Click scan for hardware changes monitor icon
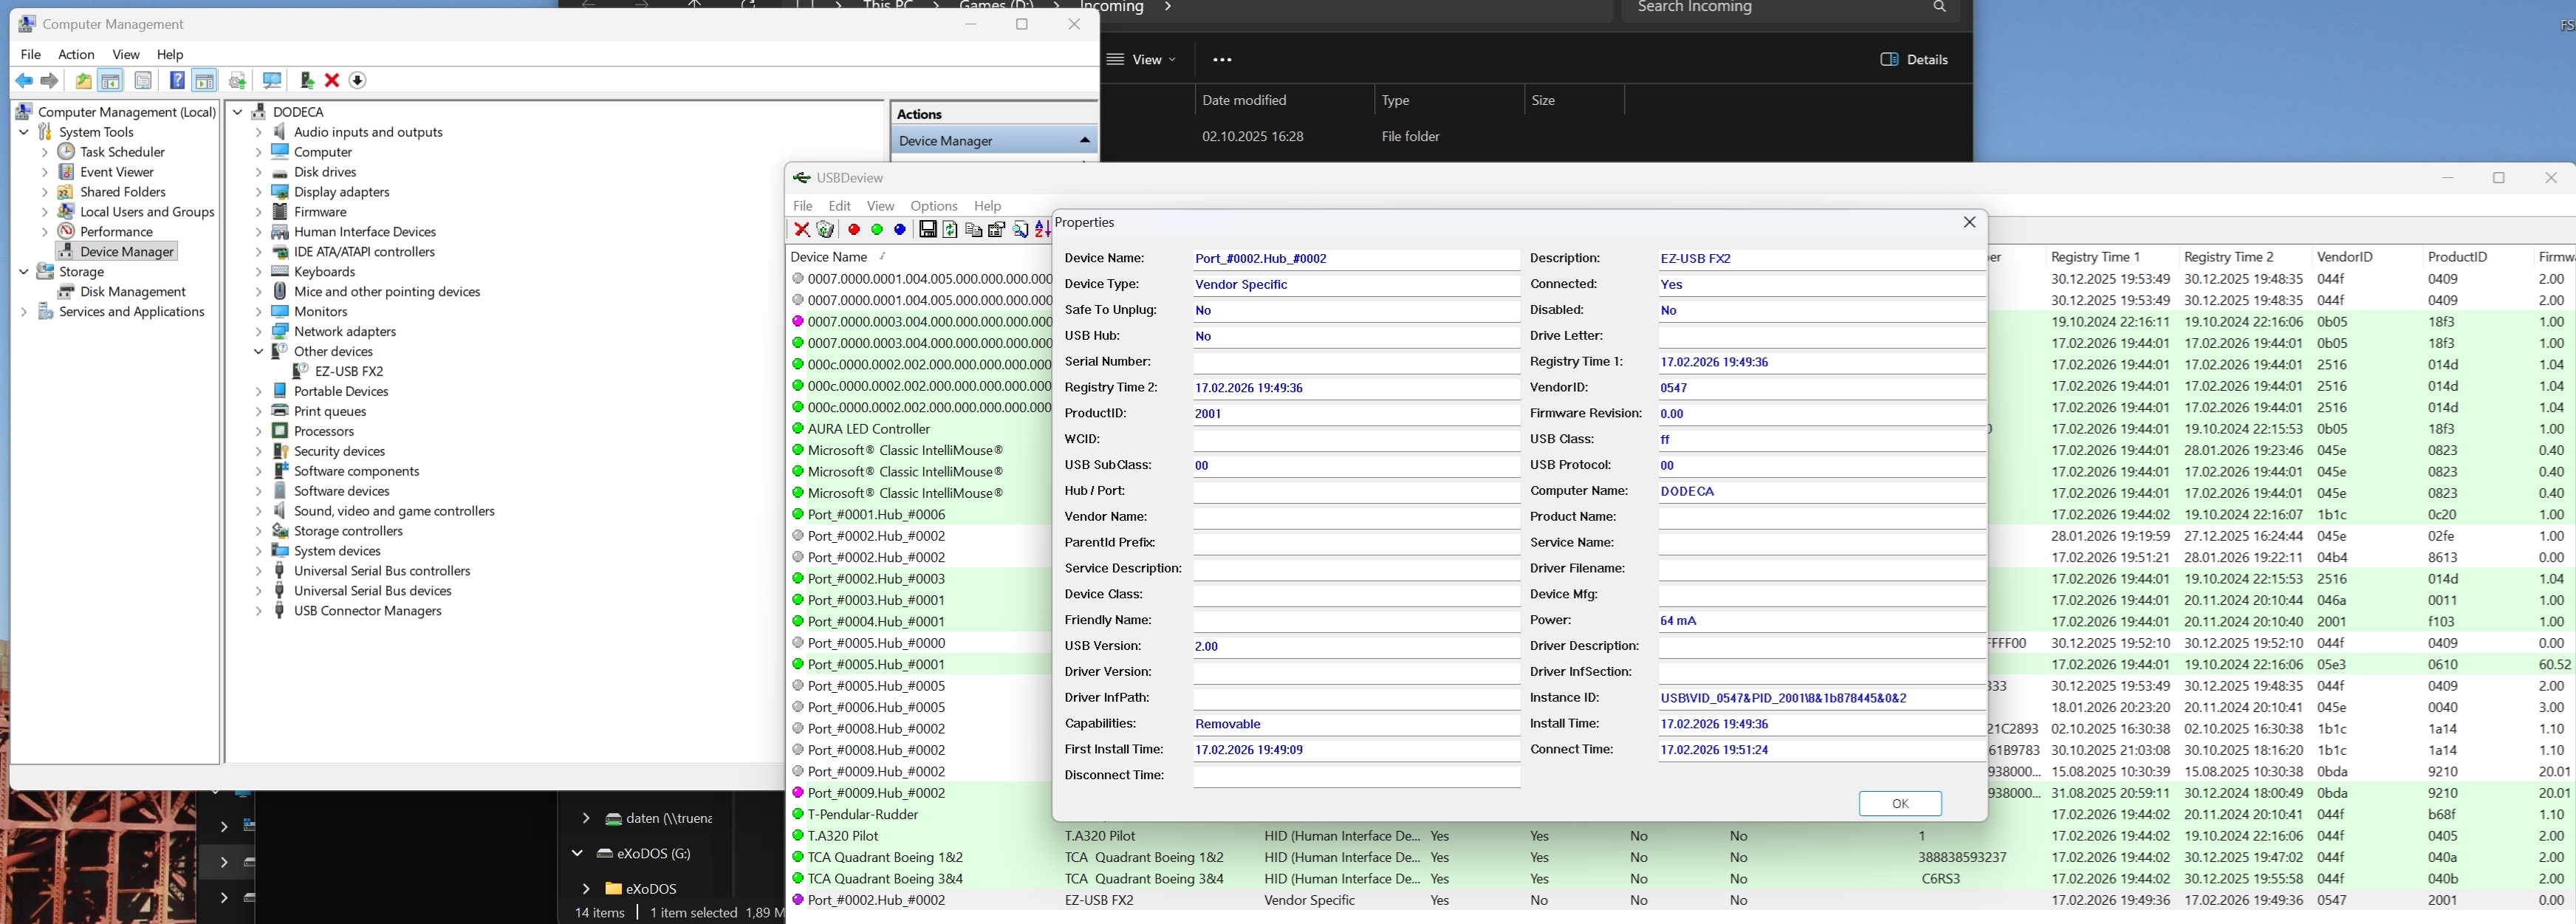This screenshot has height=924, width=2576. 271,81
